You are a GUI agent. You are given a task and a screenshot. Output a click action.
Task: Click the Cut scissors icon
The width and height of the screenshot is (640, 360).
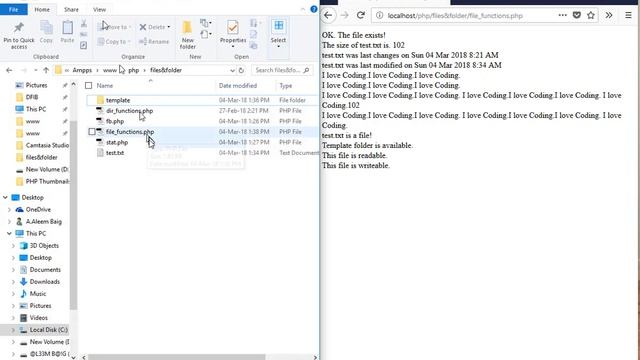(84, 23)
